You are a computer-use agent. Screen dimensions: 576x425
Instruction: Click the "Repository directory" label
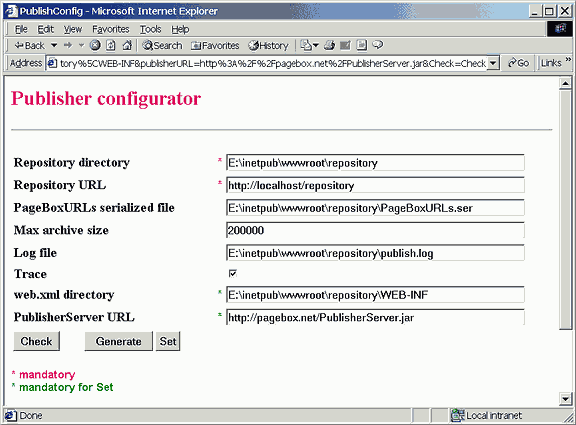pos(72,162)
